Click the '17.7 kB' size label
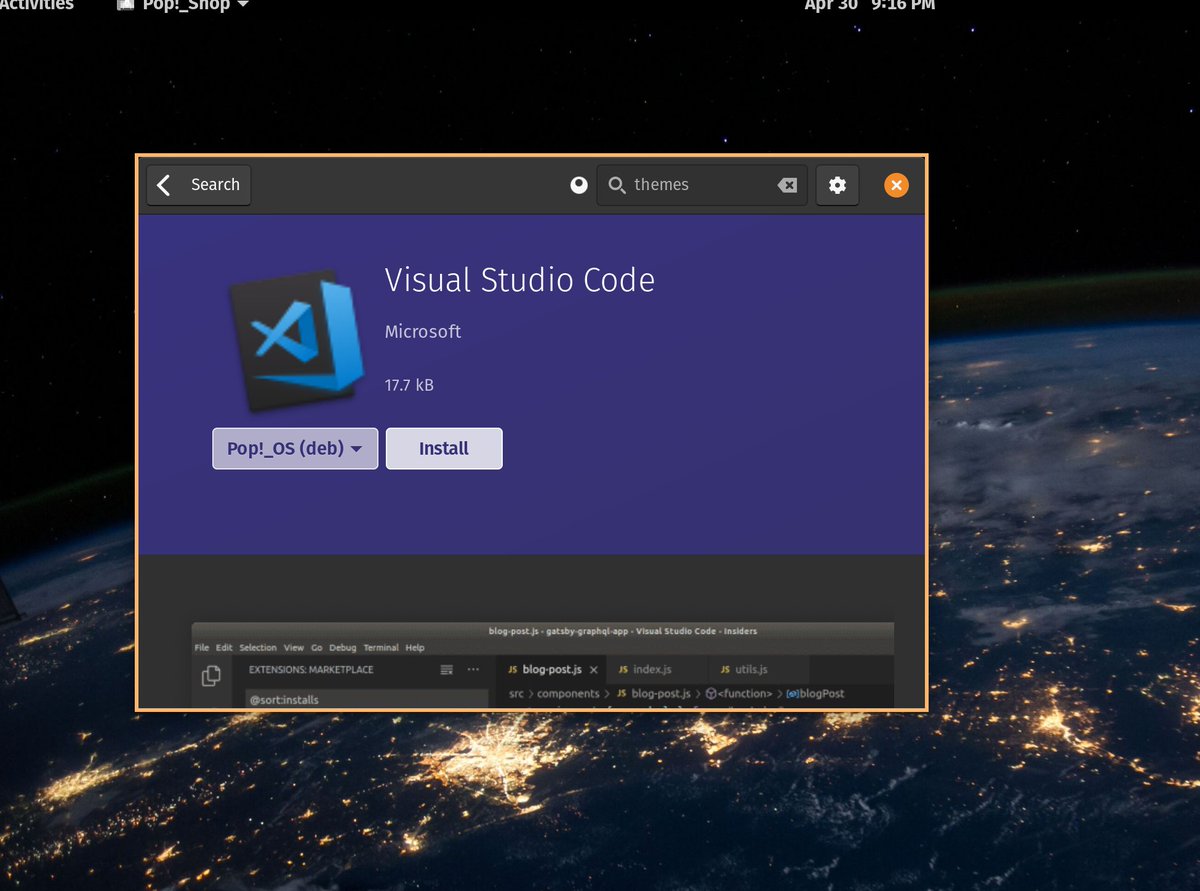 point(409,385)
